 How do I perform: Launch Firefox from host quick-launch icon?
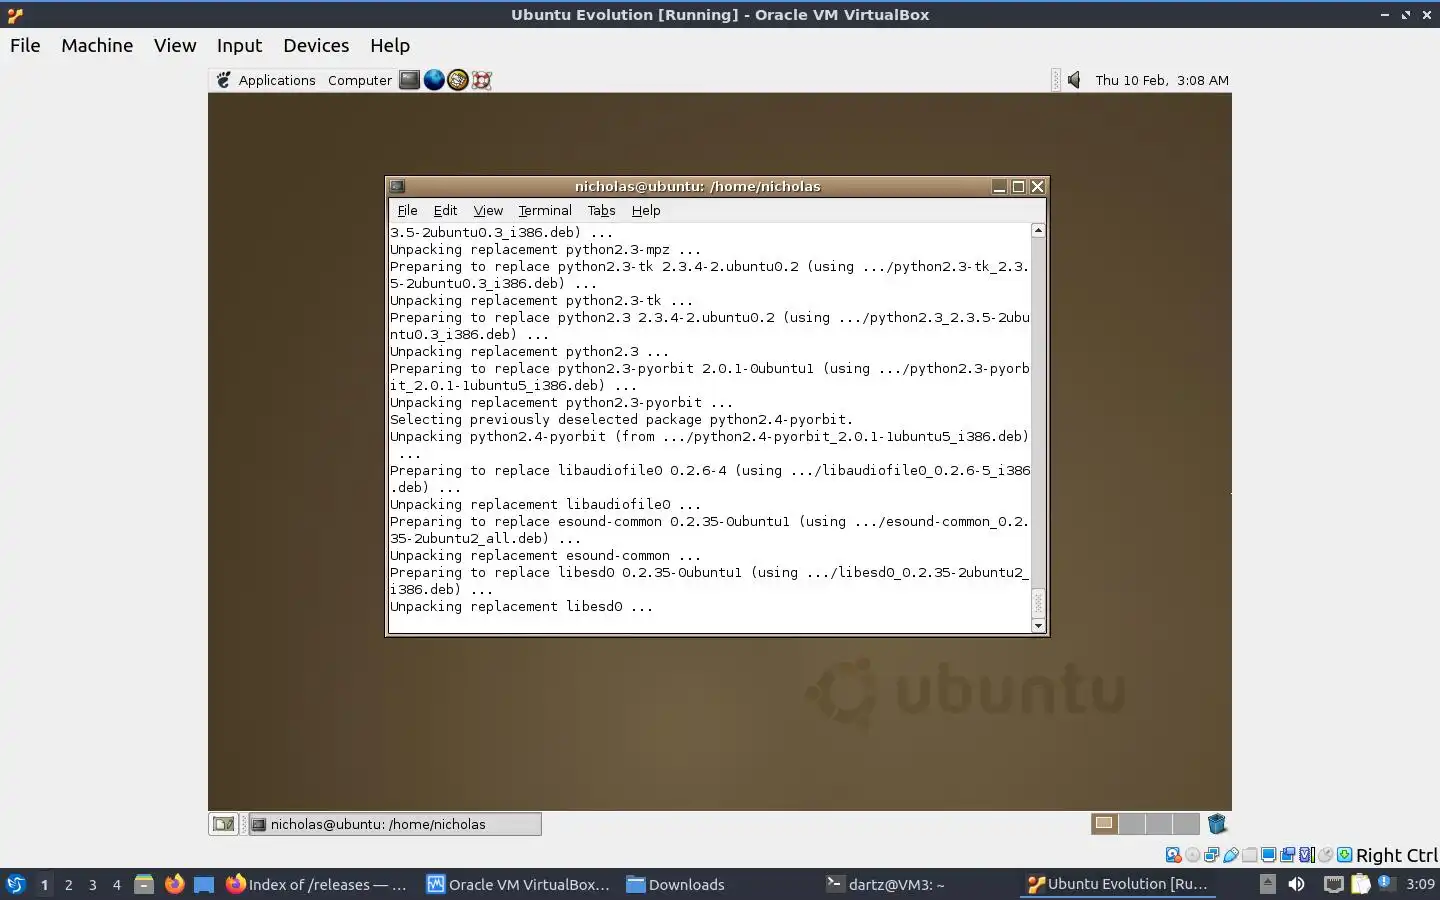click(x=174, y=884)
